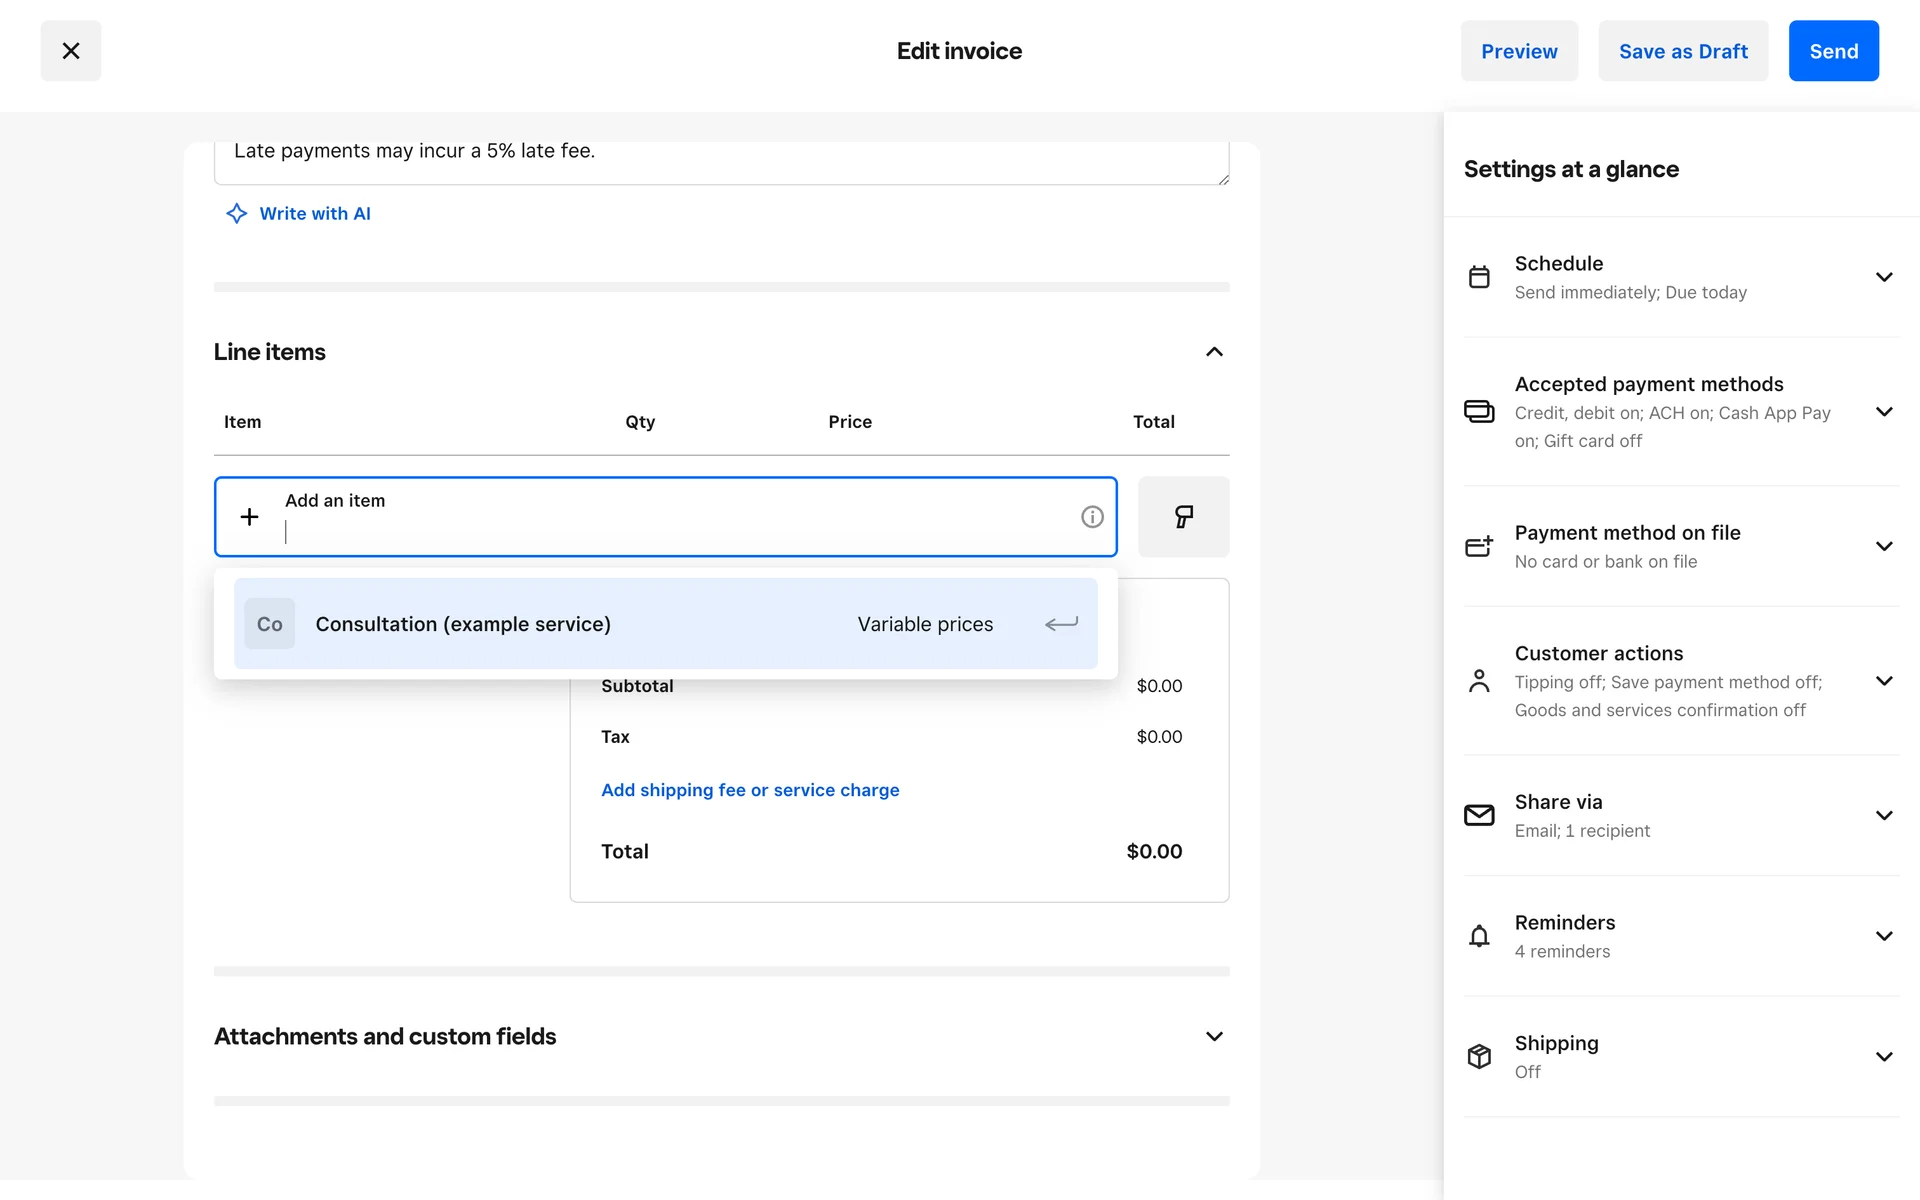Image resolution: width=1920 pixels, height=1200 pixels.
Task: Click Save as Draft
Action: coord(1683,51)
